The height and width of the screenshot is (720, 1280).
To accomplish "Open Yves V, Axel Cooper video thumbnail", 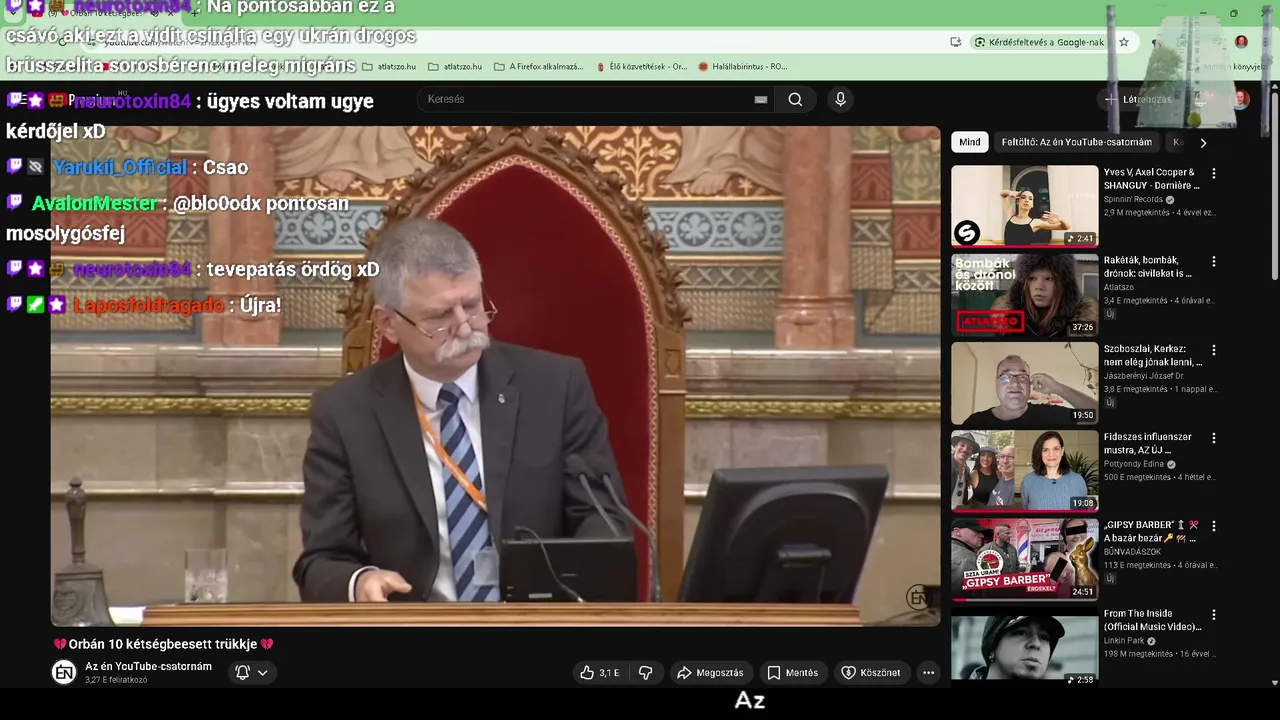I will point(1024,206).
